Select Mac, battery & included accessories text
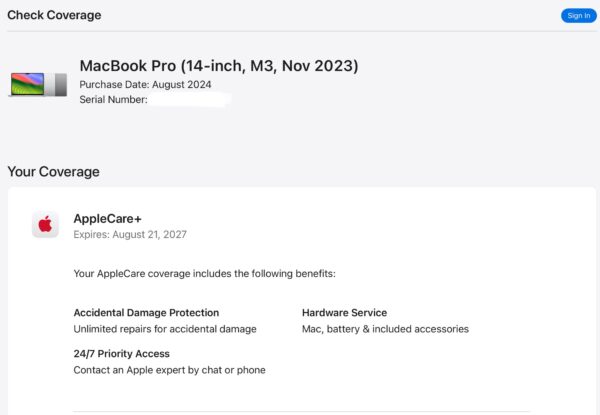The height and width of the screenshot is (415, 600). coord(385,329)
